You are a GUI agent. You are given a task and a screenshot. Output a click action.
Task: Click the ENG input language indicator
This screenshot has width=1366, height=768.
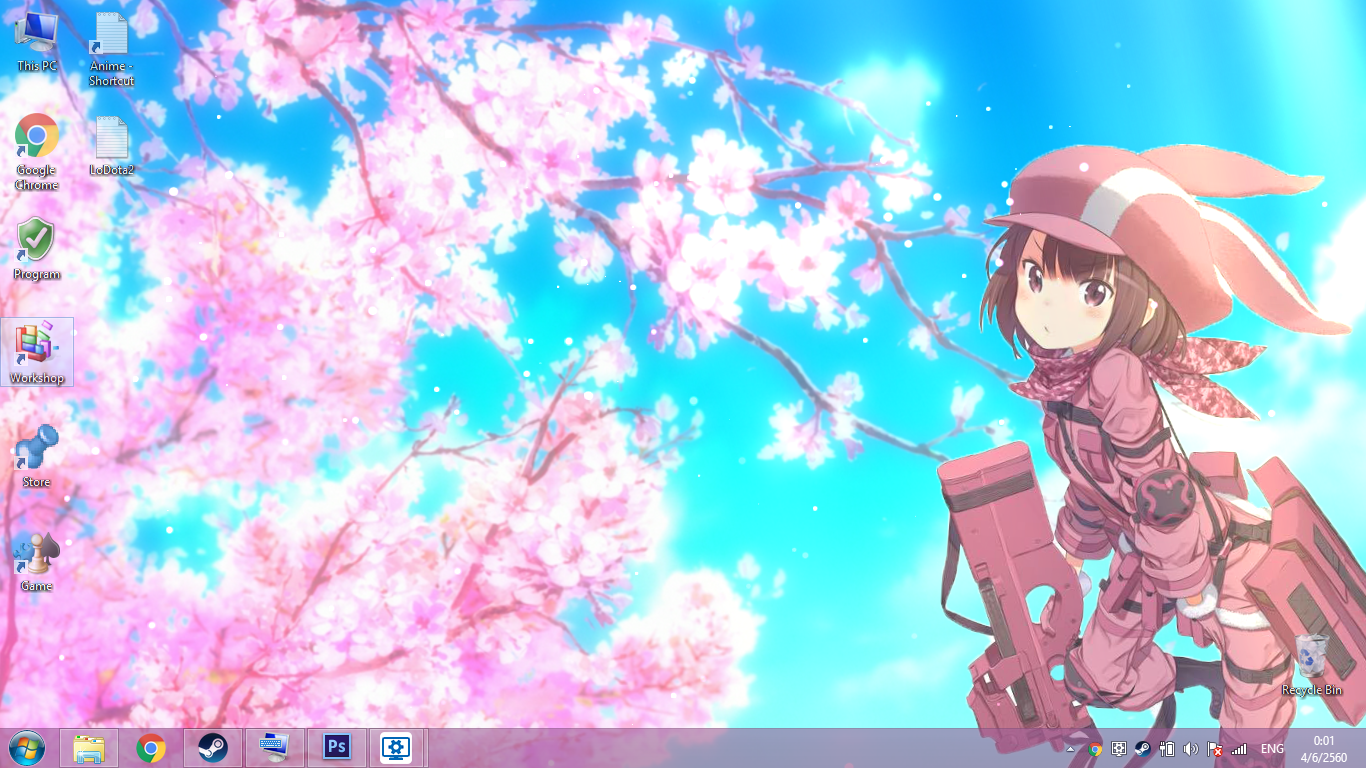1272,749
